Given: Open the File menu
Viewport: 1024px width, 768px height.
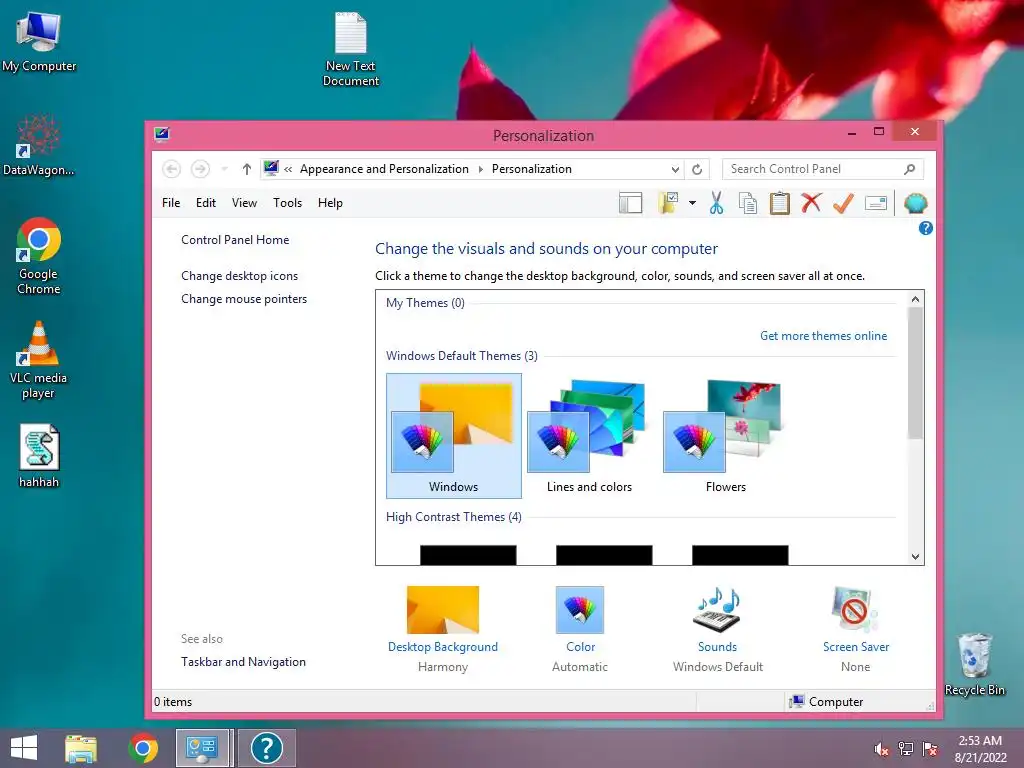Looking at the screenshot, I should pos(171,203).
